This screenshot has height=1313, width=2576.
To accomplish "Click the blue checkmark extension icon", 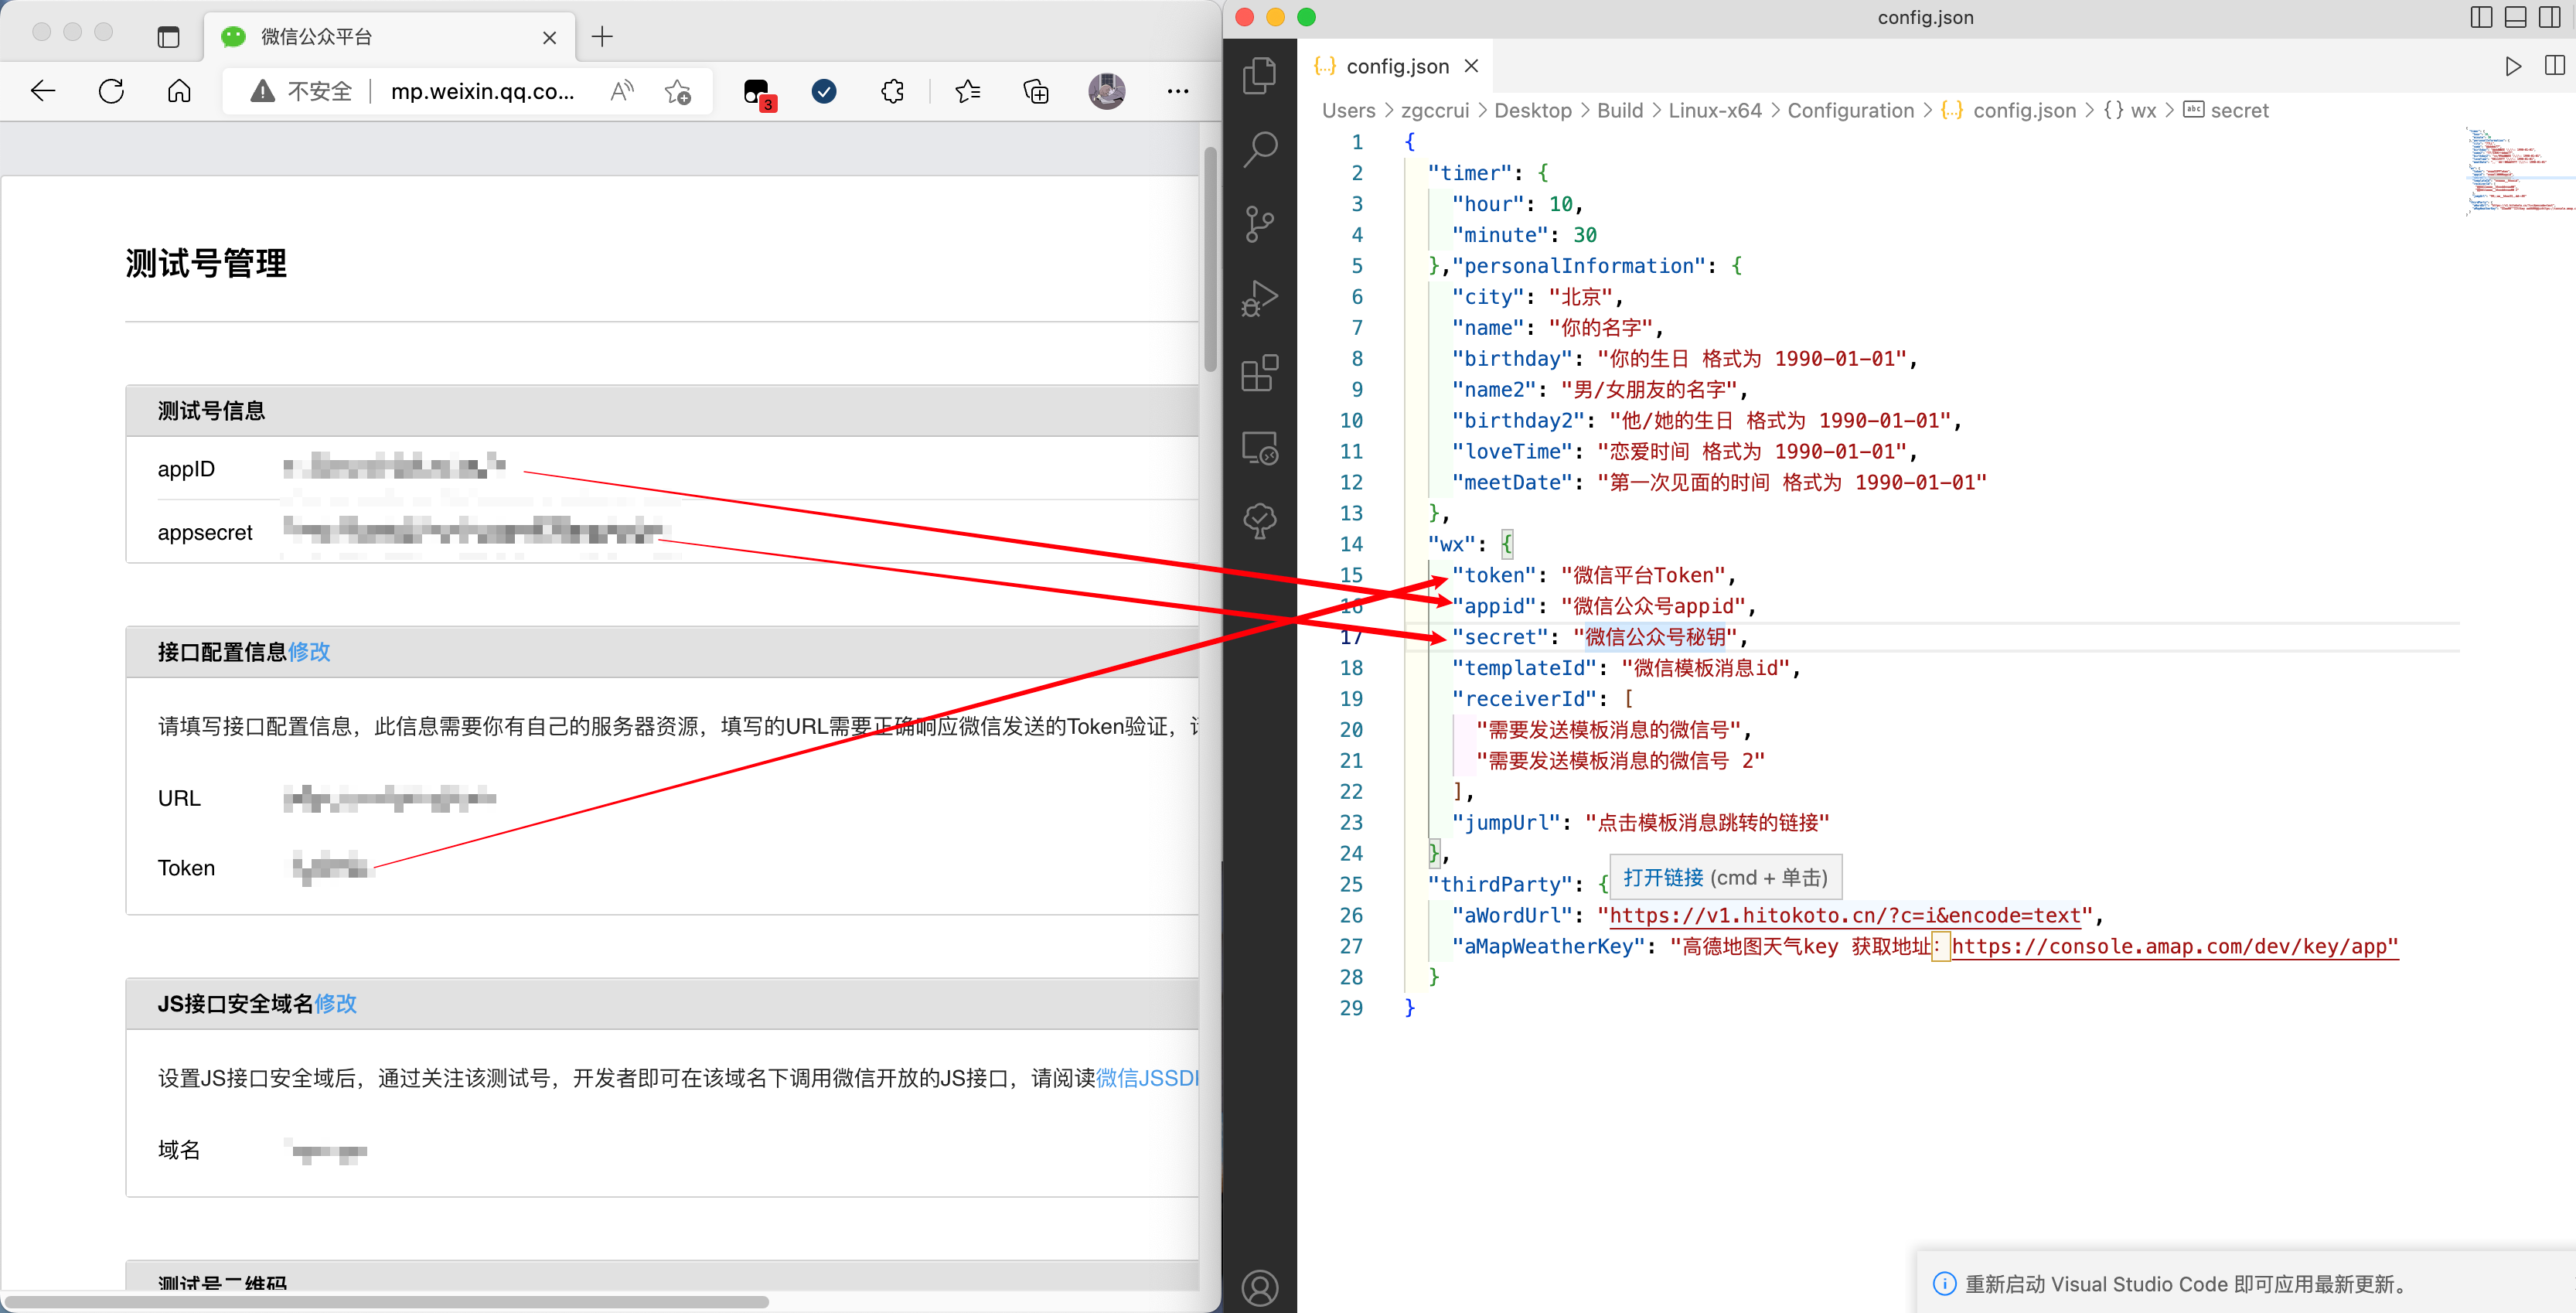I will pos(824,92).
